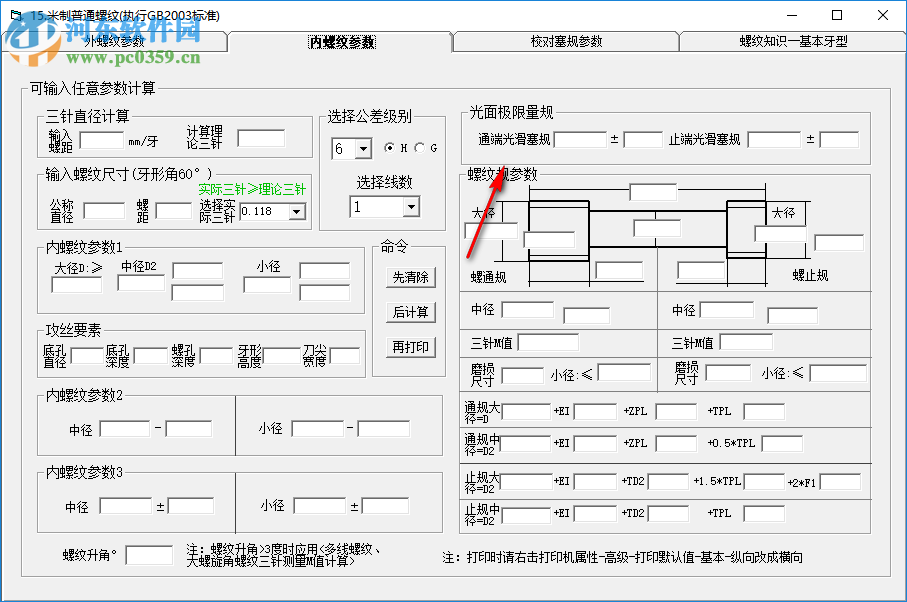
Task: Select the G tolerance radio button
Action: tap(419, 148)
